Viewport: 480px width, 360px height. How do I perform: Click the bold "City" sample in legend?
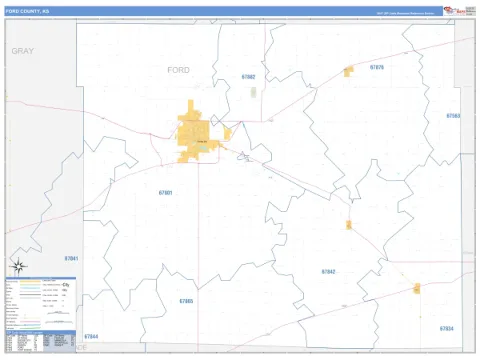(66, 285)
